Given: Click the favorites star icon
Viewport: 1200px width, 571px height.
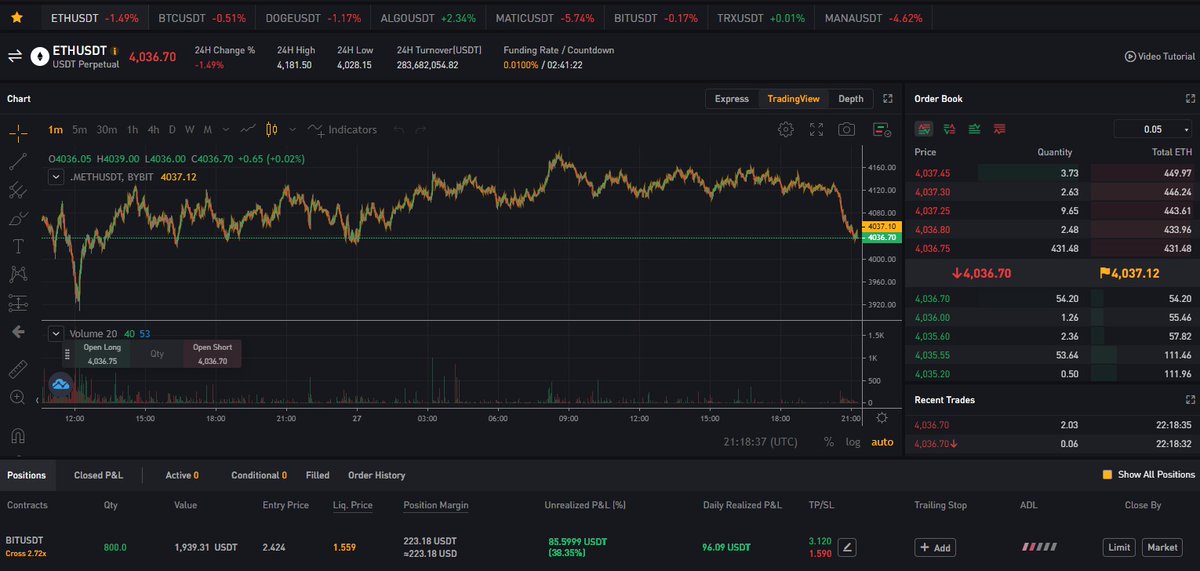Looking at the screenshot, I should 17,18.
